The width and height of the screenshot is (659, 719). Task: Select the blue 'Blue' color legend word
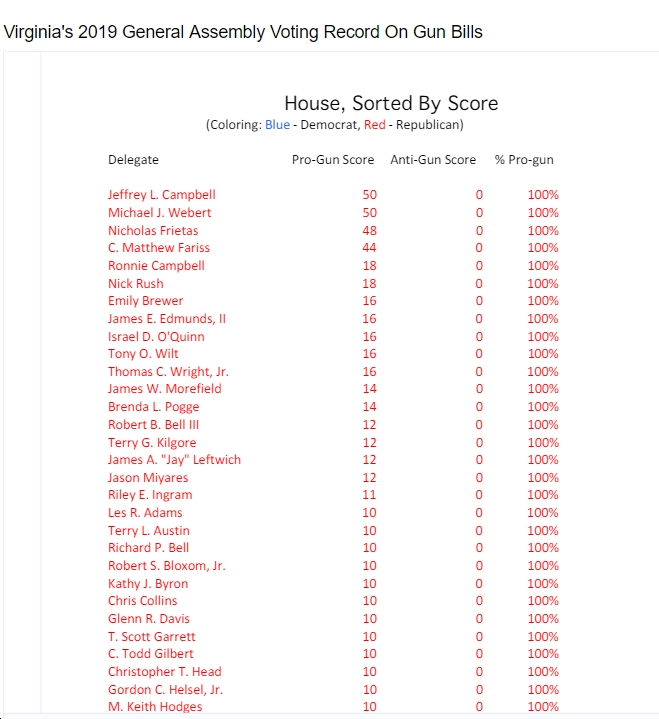point(277,125)
